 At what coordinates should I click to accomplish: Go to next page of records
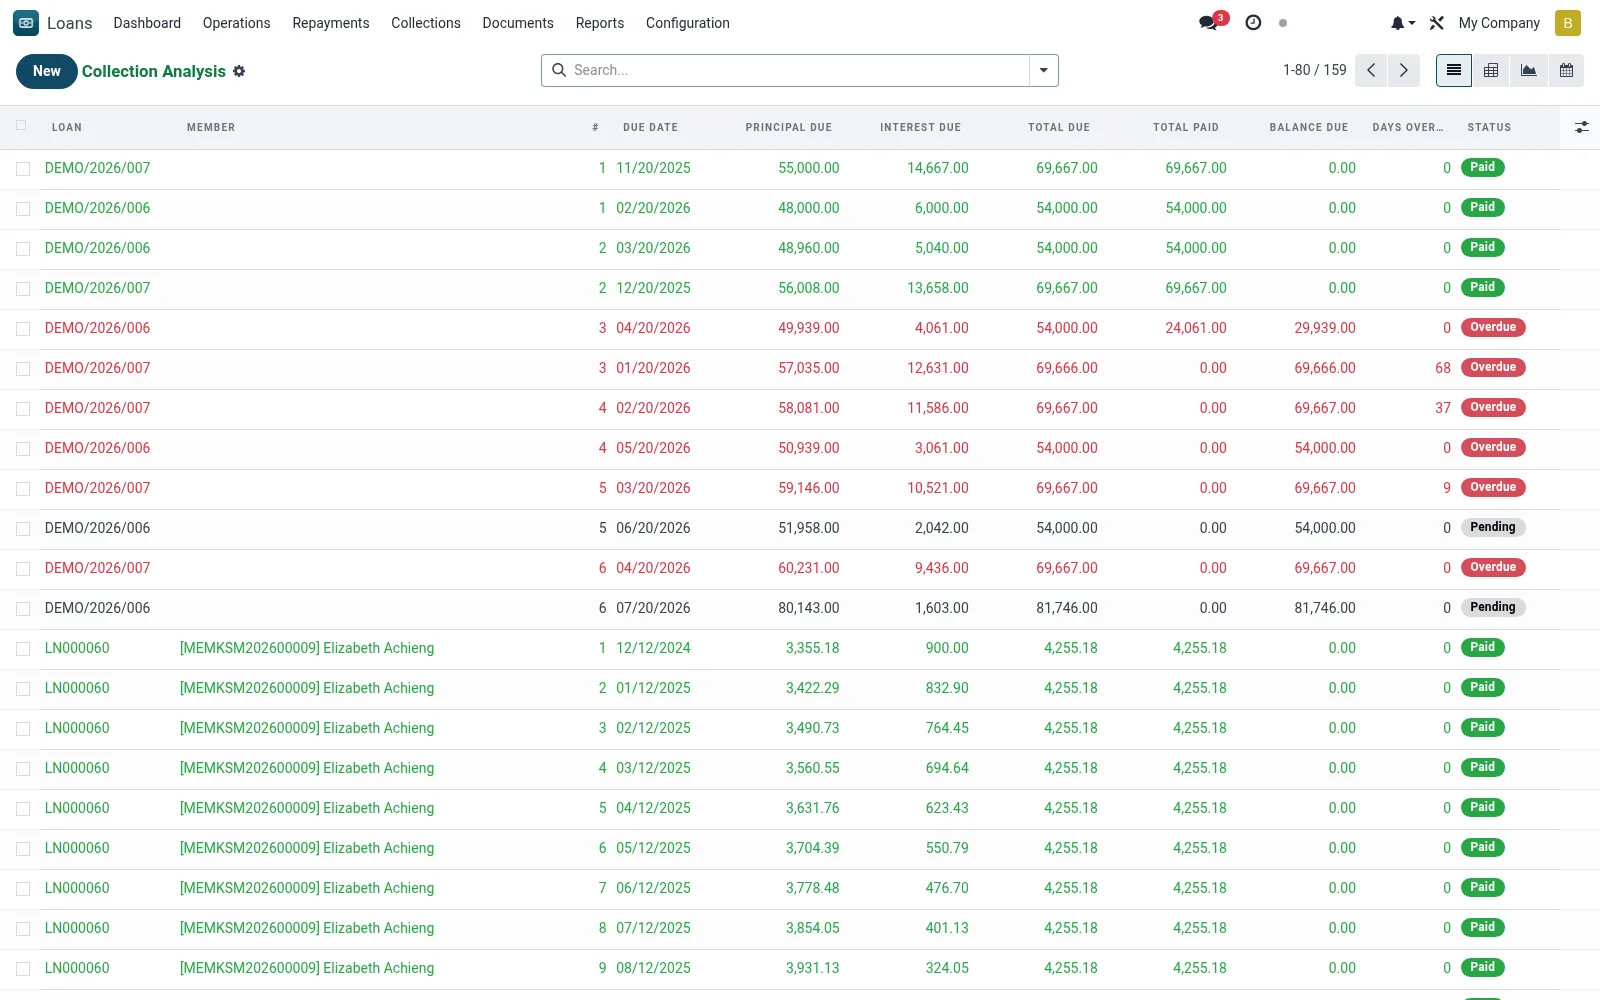click(x=1404, y=70)
